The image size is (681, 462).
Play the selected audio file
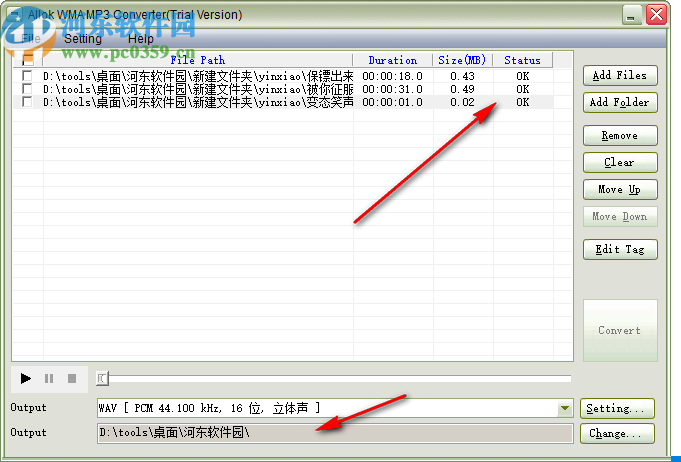[x=26, y=379]
